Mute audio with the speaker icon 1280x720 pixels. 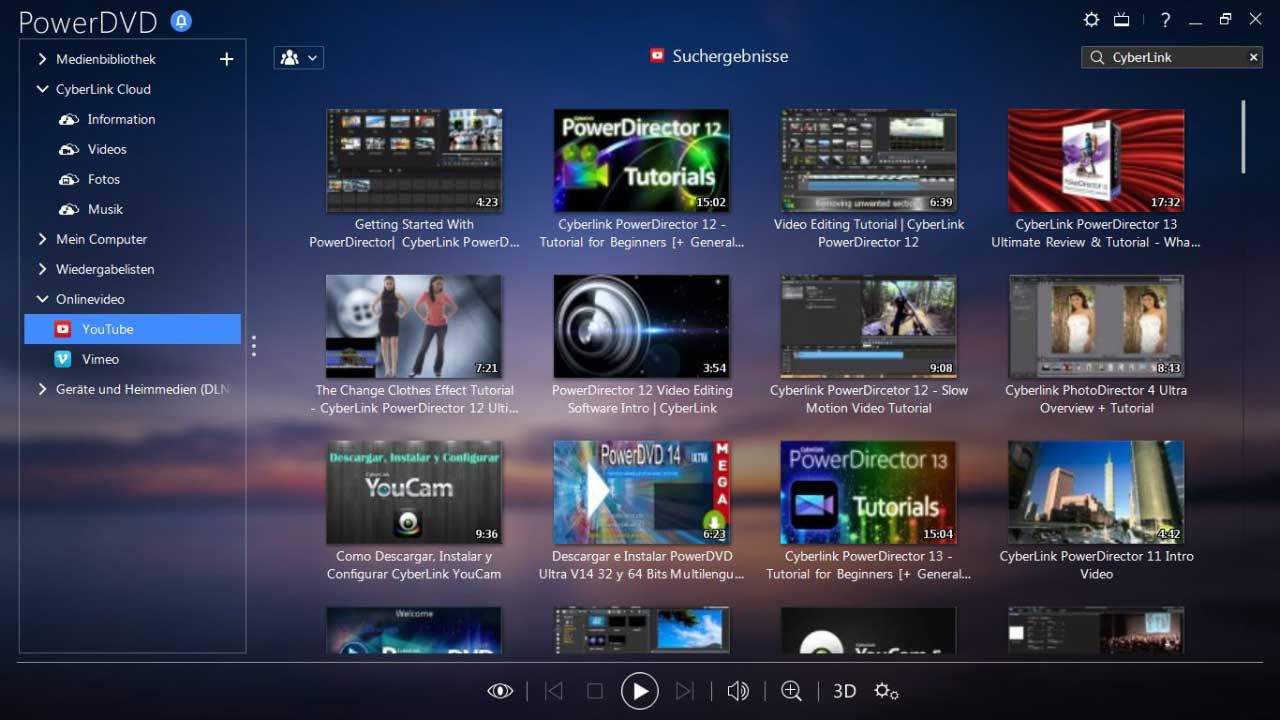tap(738, 691)
